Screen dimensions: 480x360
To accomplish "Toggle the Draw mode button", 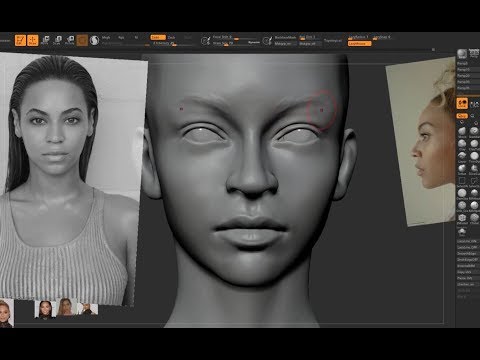I will point(33,40).
